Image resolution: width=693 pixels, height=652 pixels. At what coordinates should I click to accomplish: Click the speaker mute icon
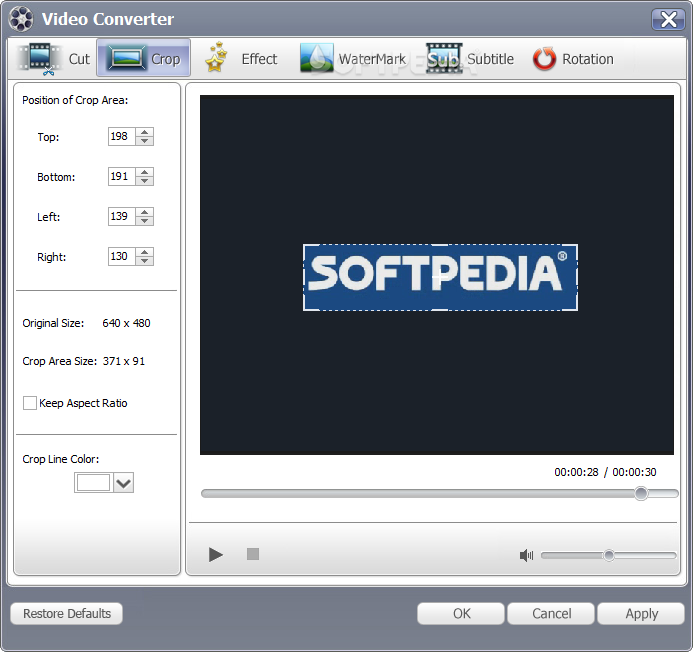(x=526, y=555)
